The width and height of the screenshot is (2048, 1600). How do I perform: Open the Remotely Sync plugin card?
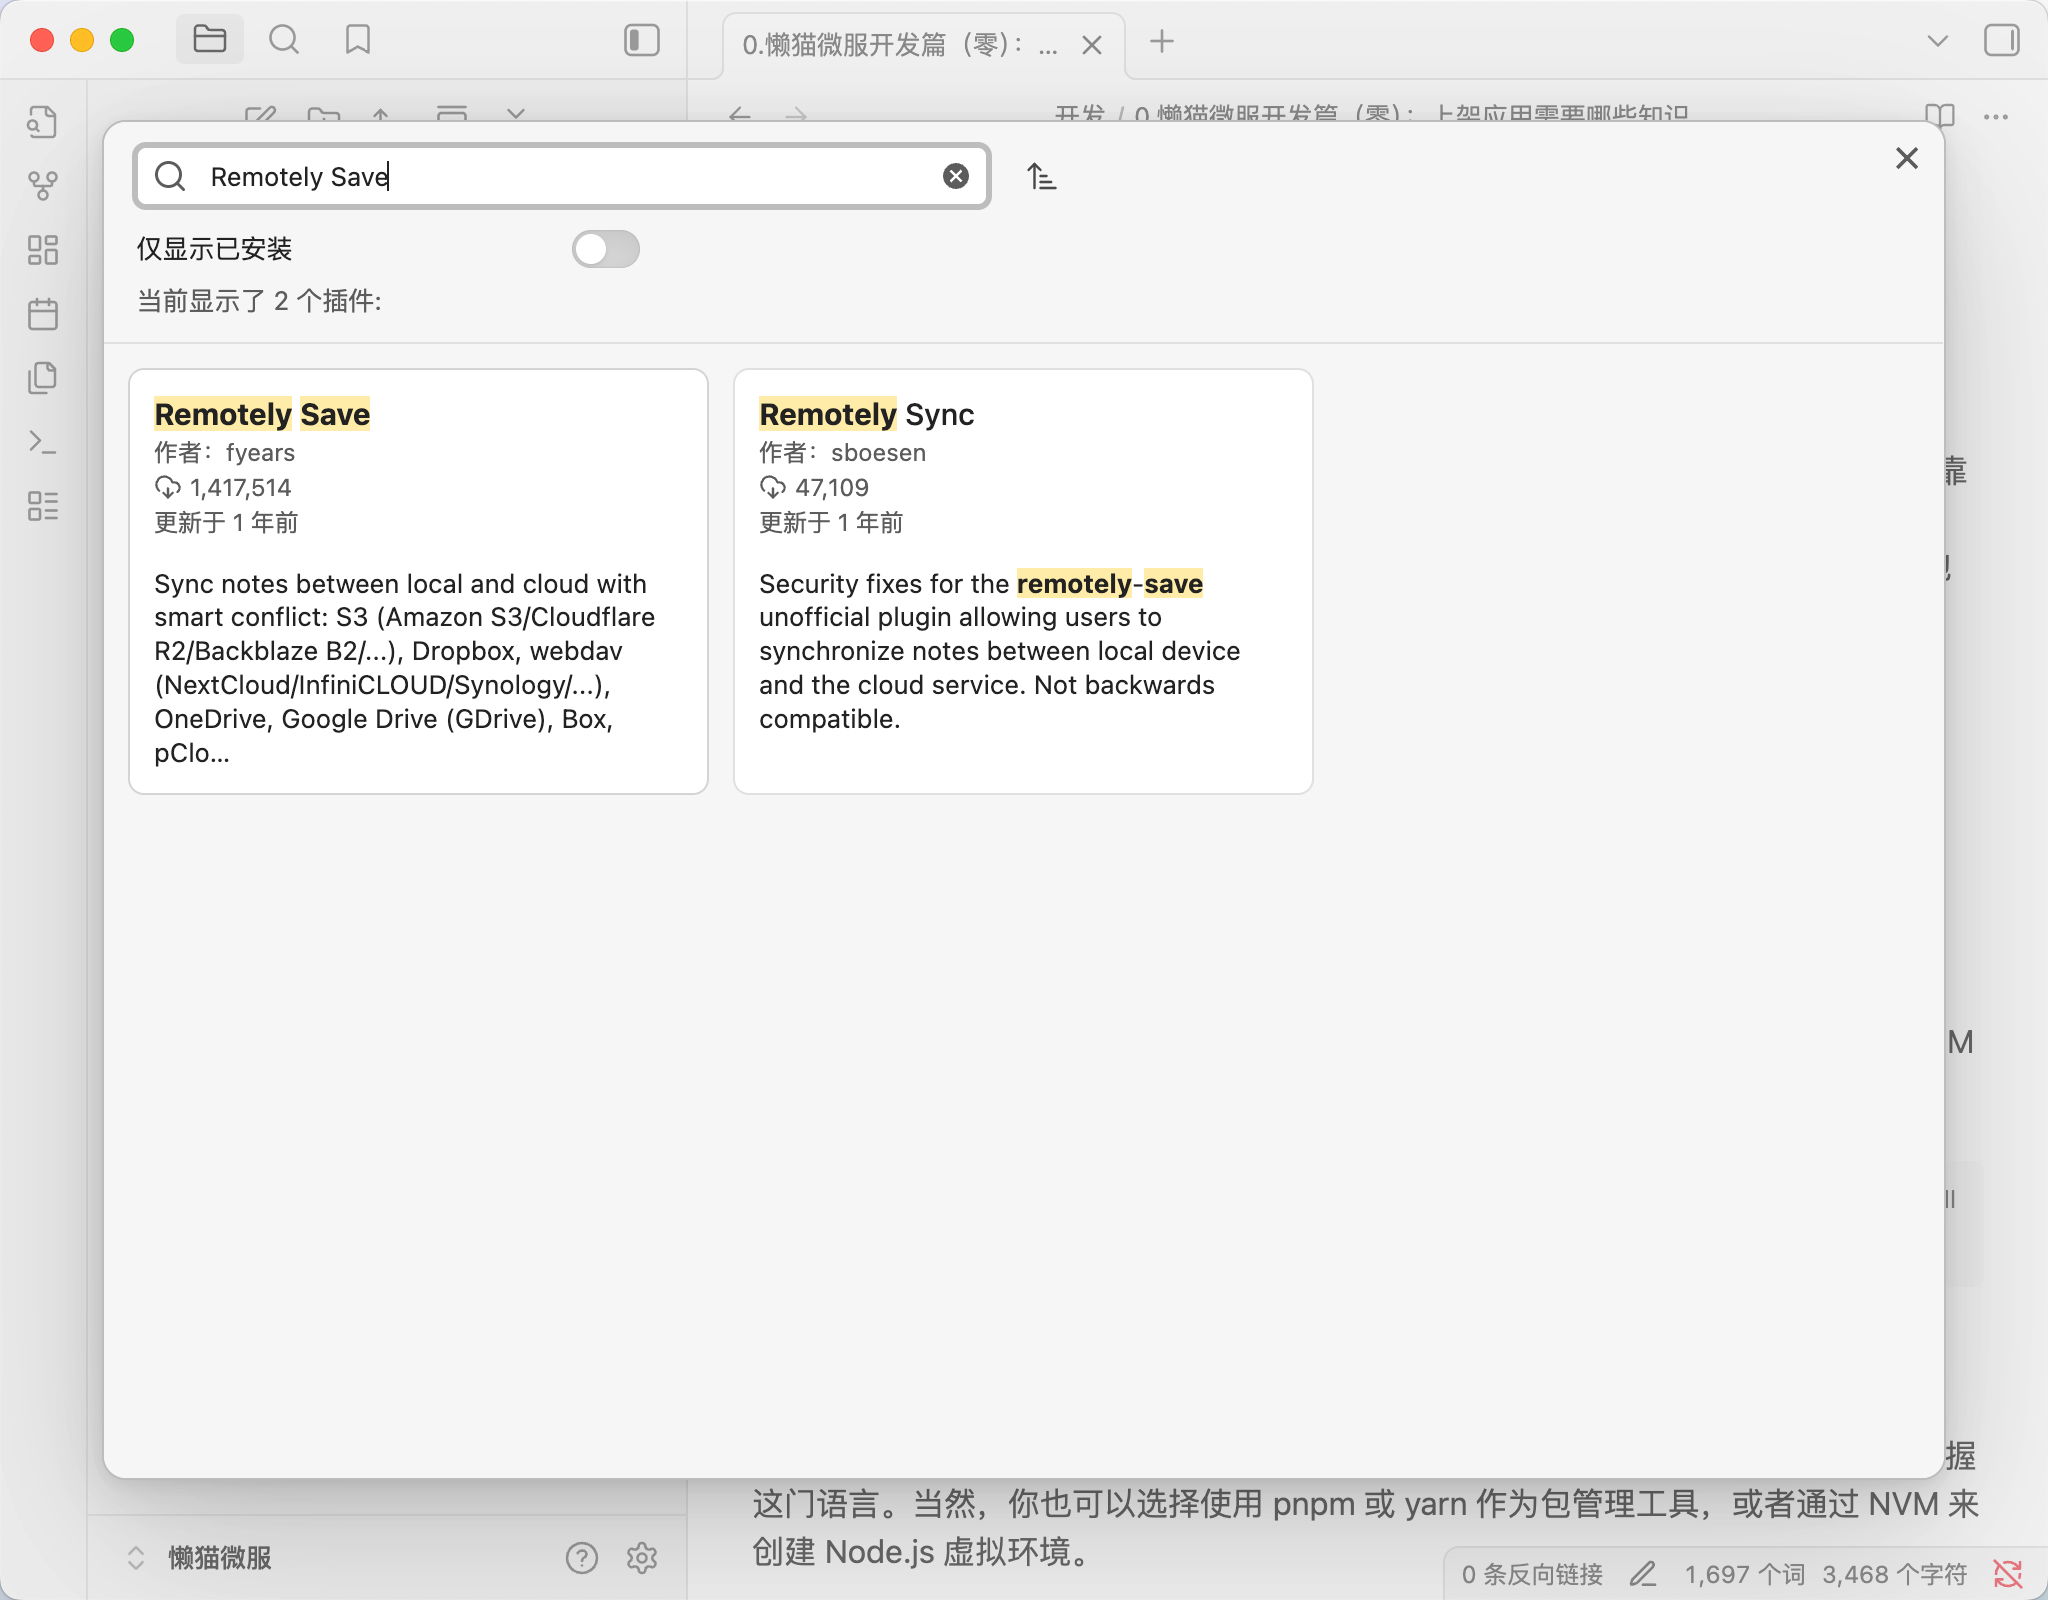[1022, 581]
